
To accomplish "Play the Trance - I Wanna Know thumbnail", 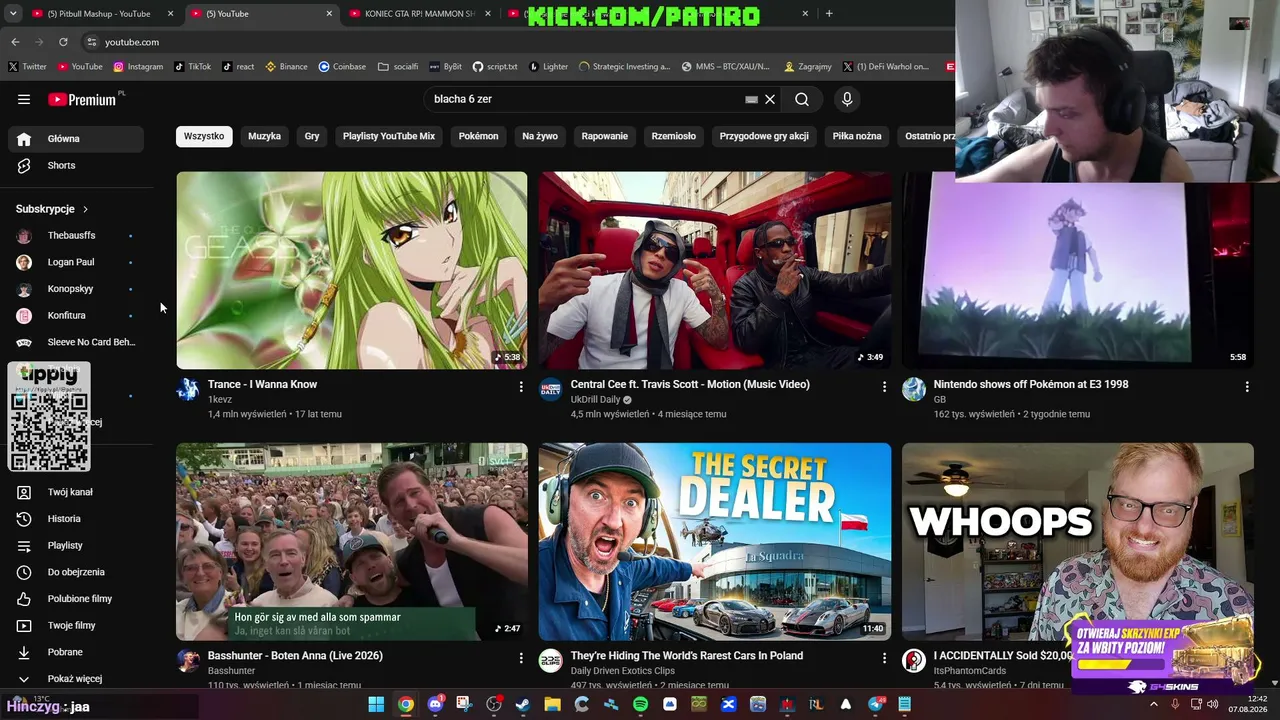I will 352,270.
